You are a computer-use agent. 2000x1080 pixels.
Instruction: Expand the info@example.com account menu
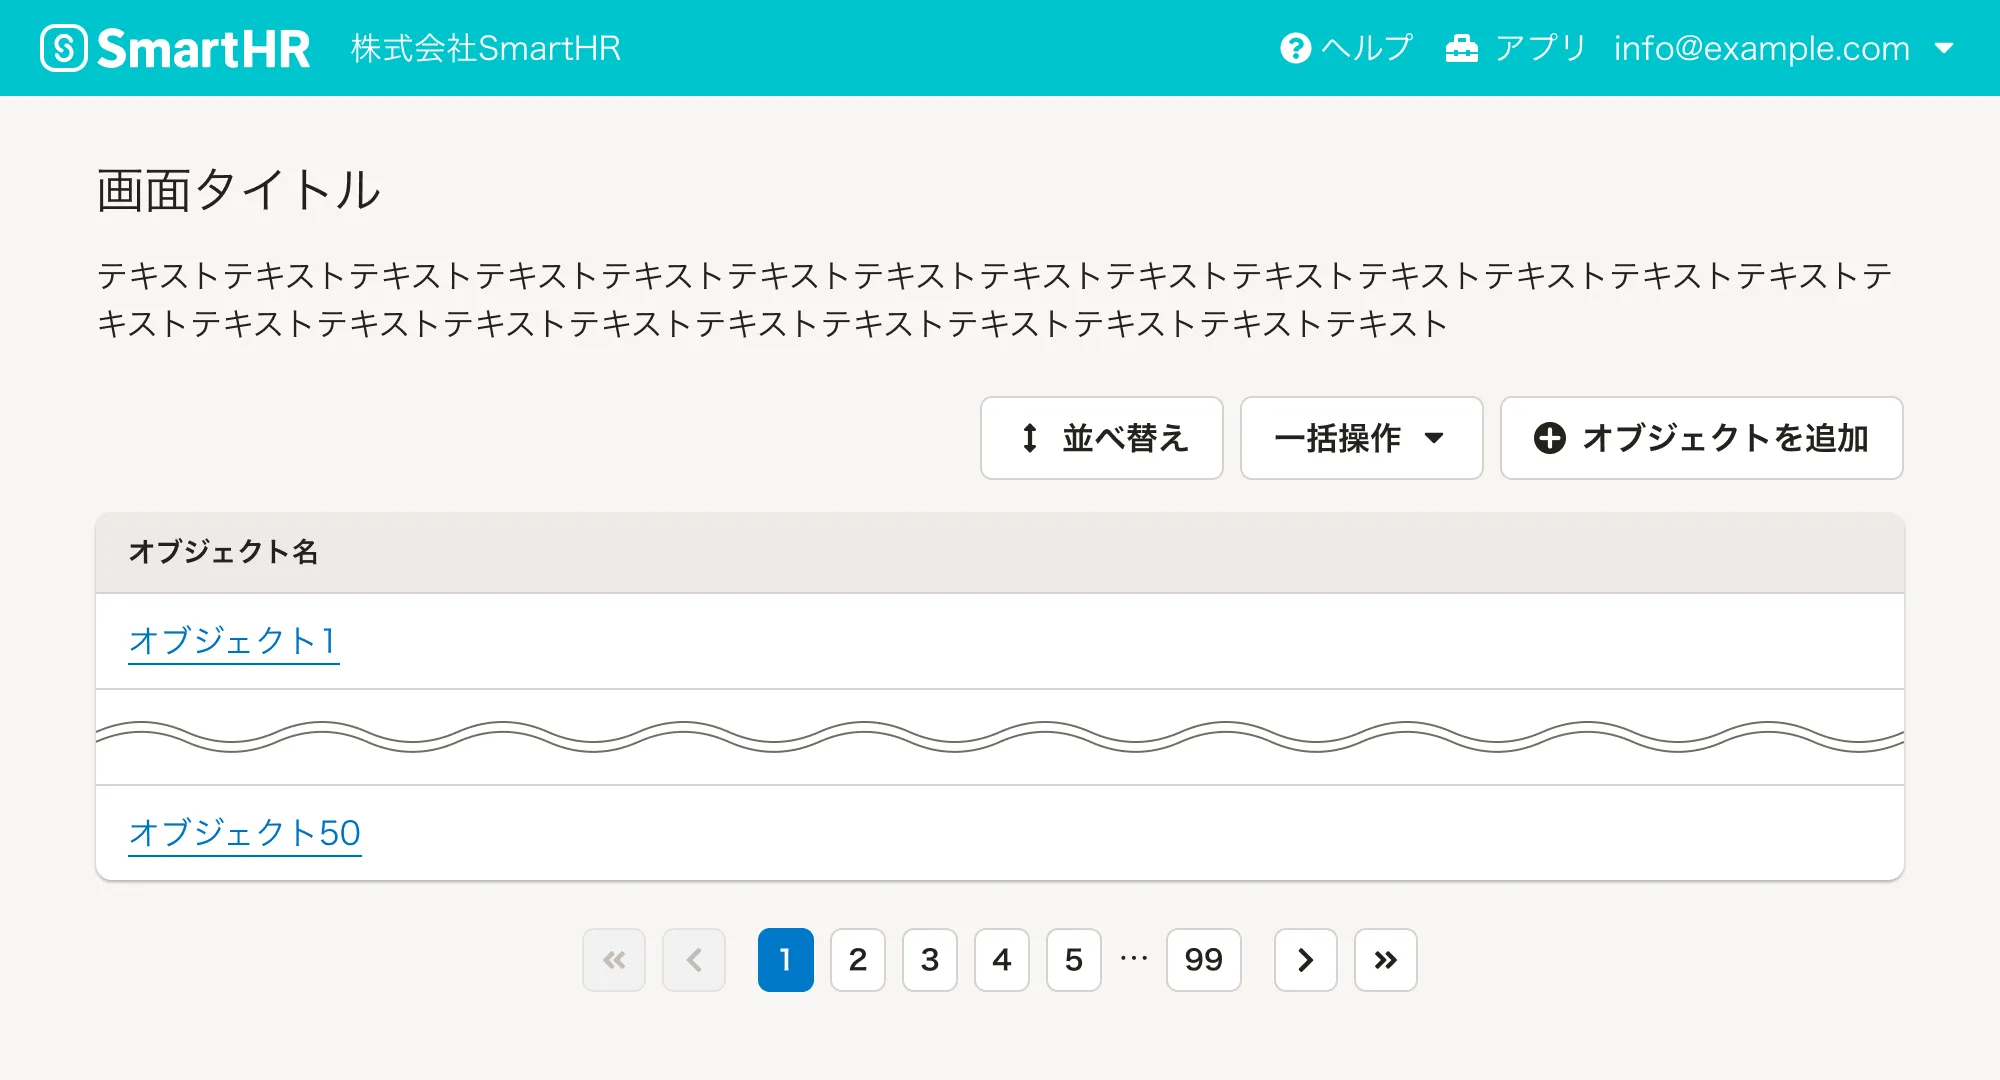point(1761,48)
